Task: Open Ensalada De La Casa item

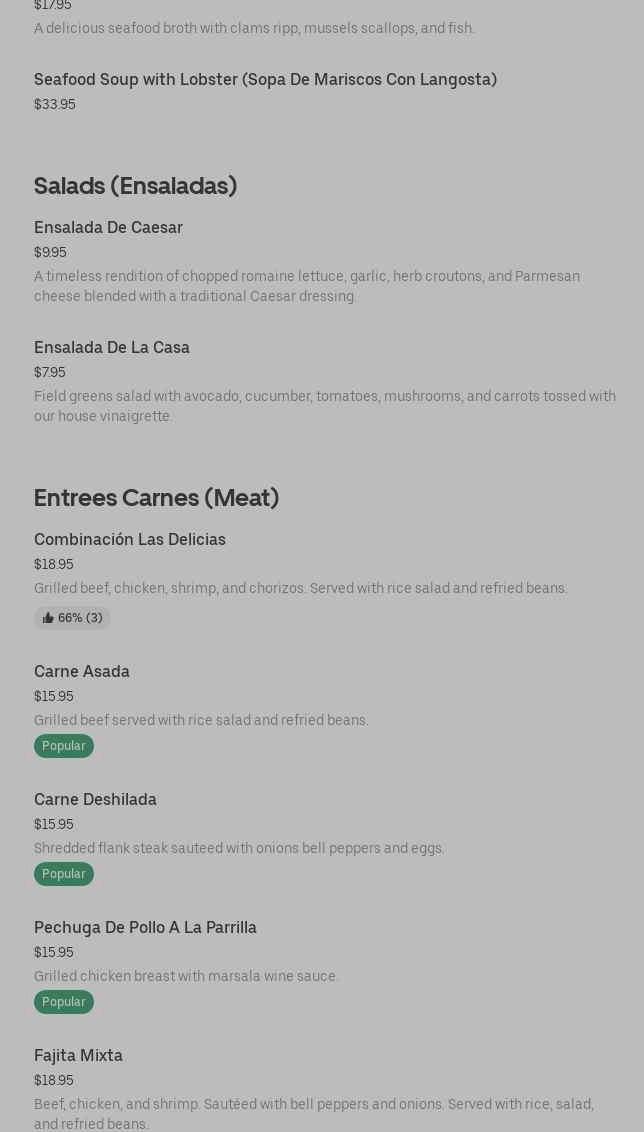Action: pos(112,348)
